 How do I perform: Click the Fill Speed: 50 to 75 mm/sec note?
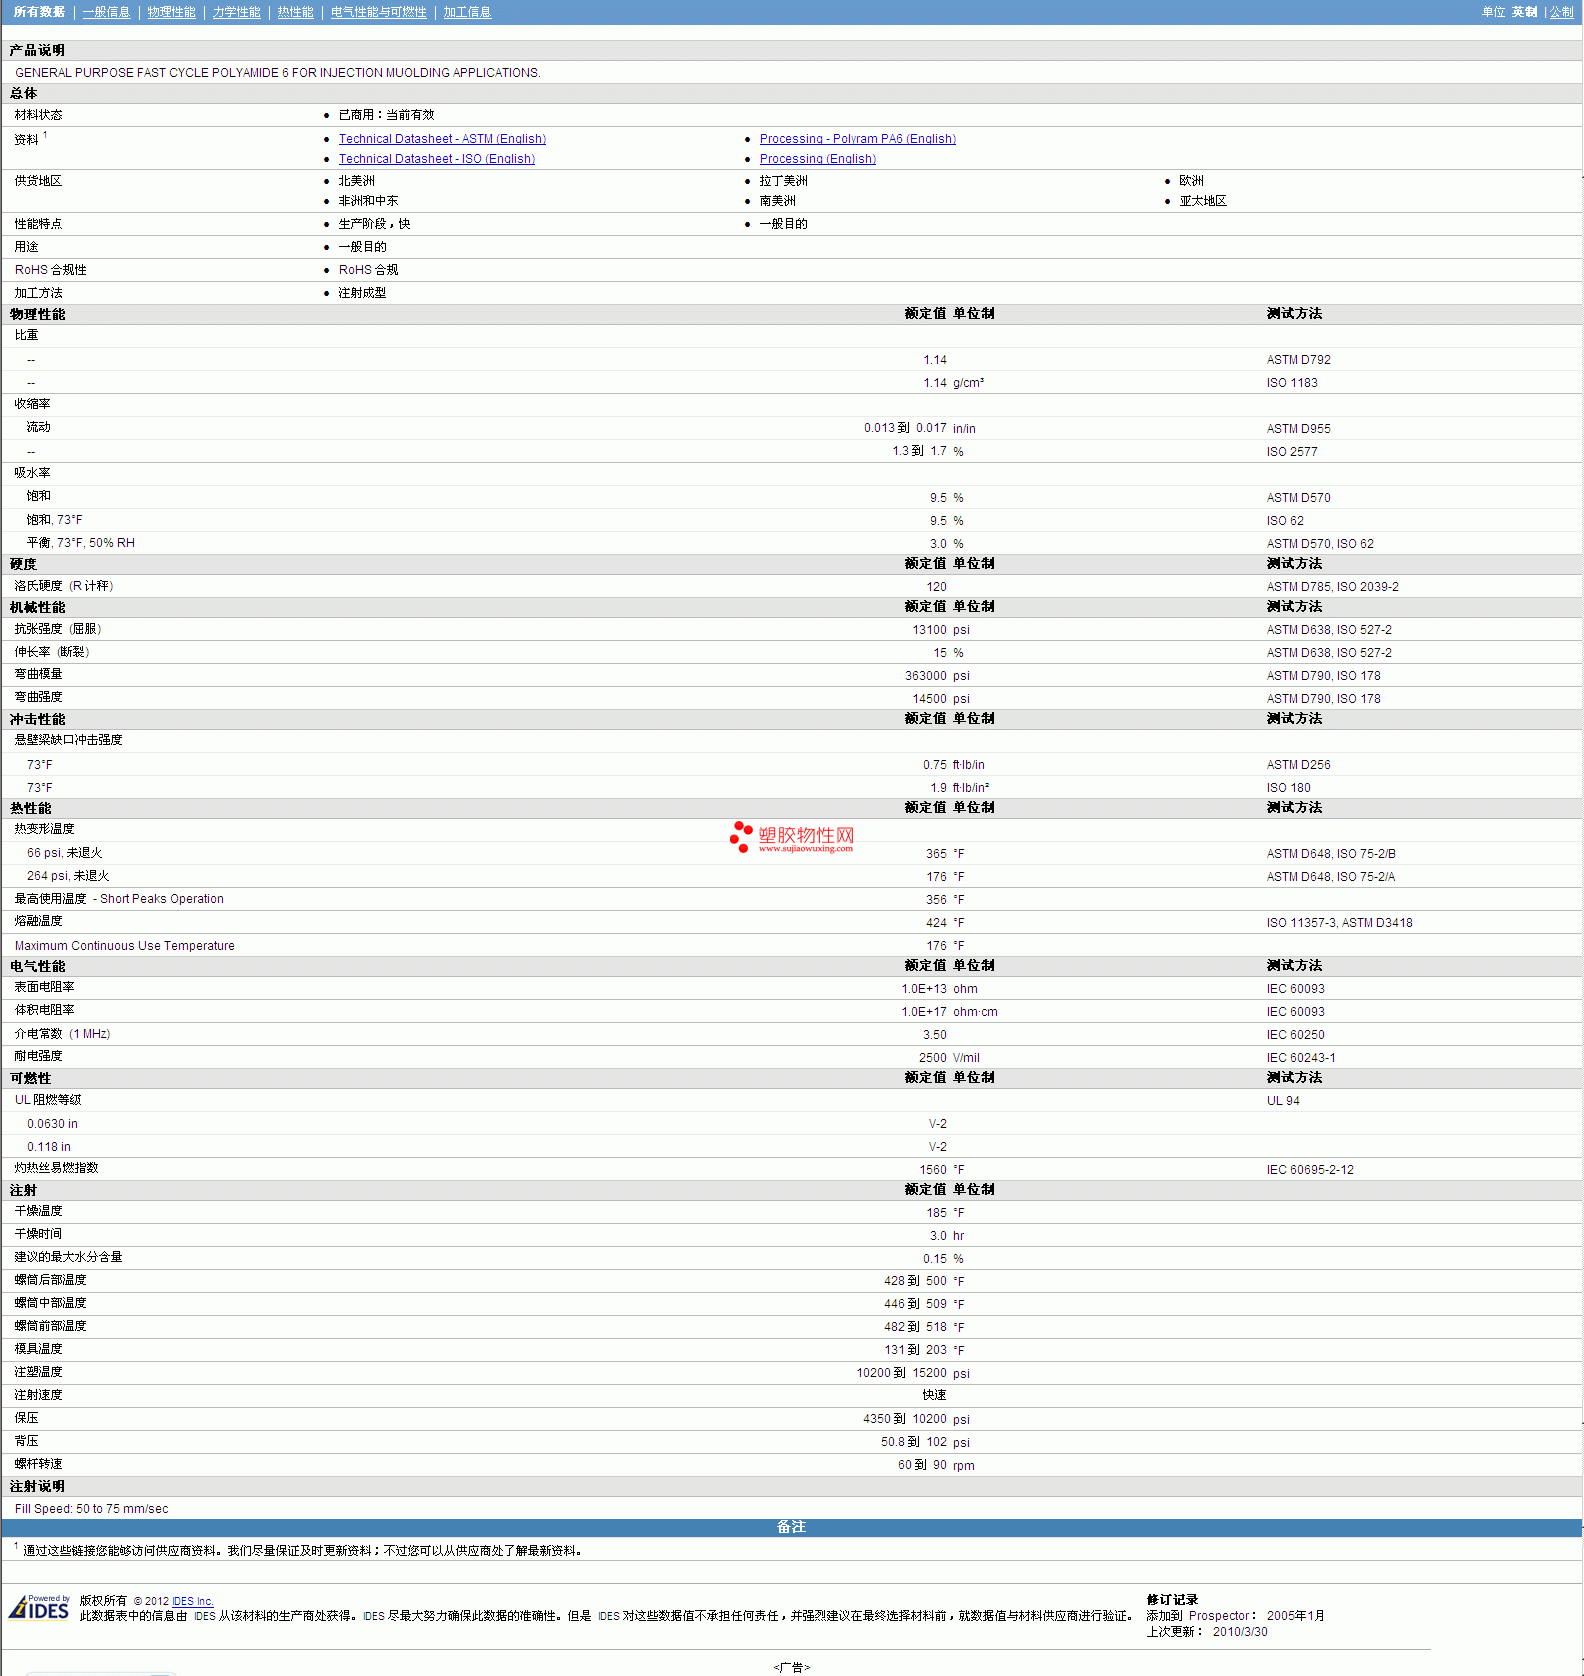(91, 1509)
